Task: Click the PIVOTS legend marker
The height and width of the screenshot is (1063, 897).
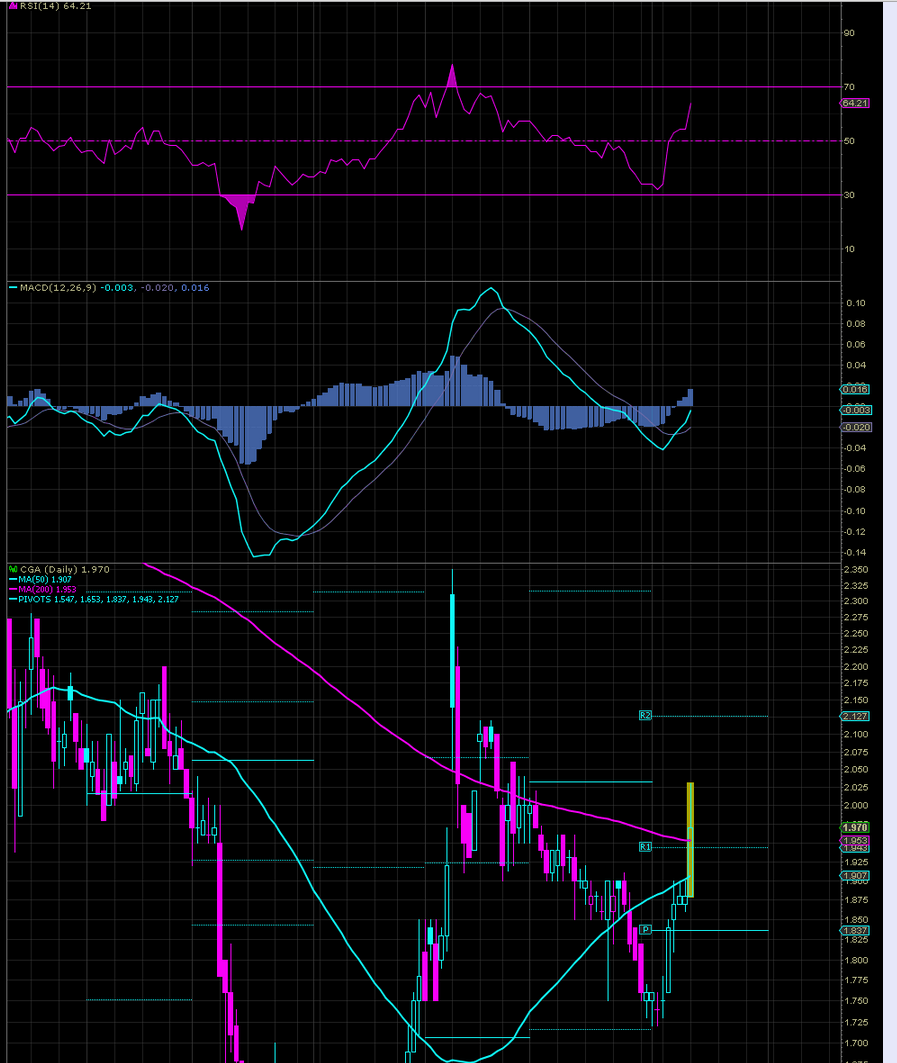Action: coord(12,599)
